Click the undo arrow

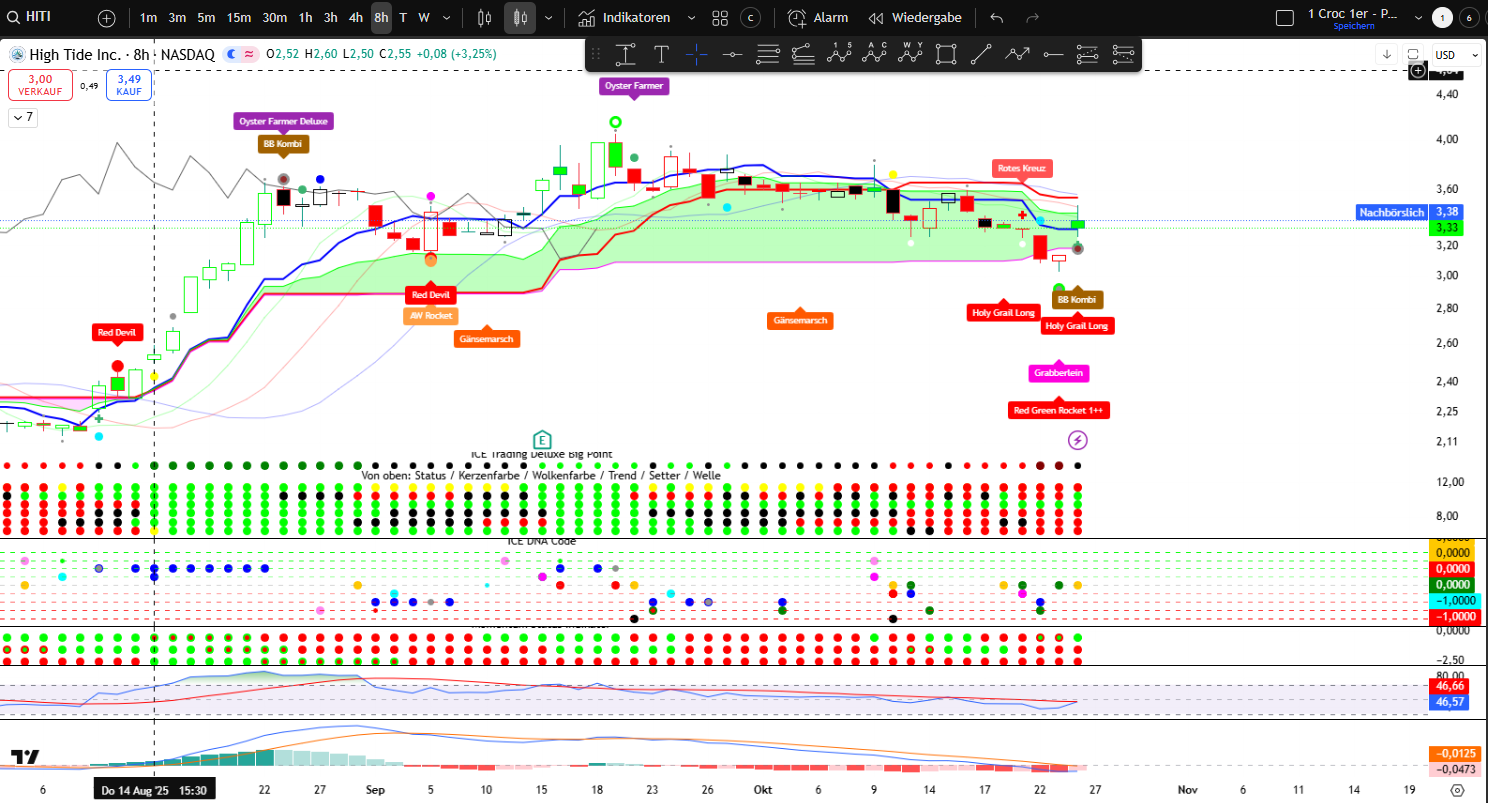tap(996, 18)
